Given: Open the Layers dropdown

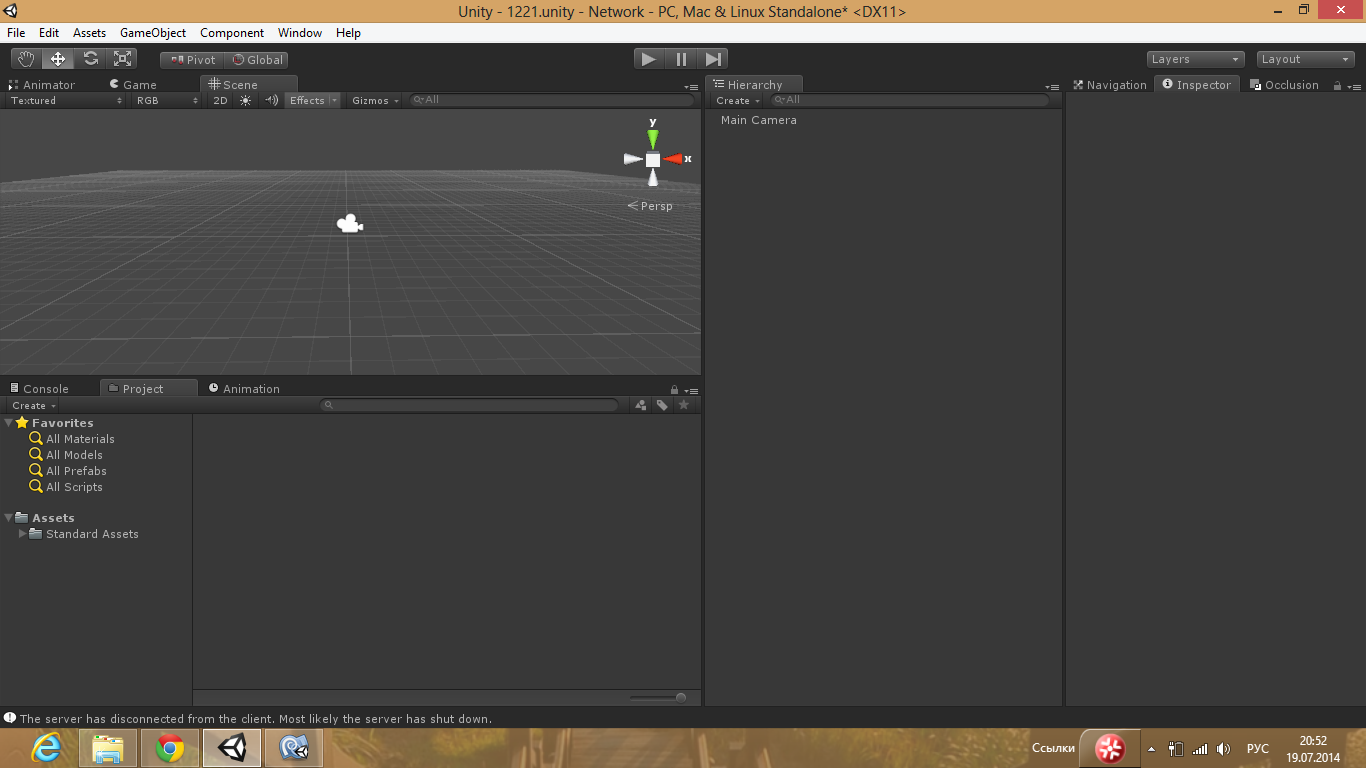Looking at the screenshot, I should (1195, 59).
